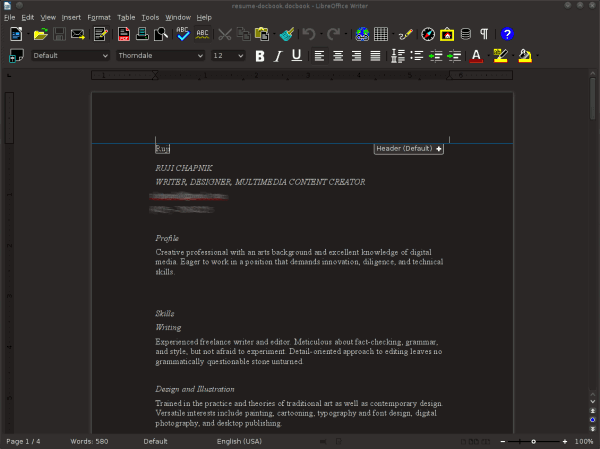Decrease Indent icon

(435, 56)
